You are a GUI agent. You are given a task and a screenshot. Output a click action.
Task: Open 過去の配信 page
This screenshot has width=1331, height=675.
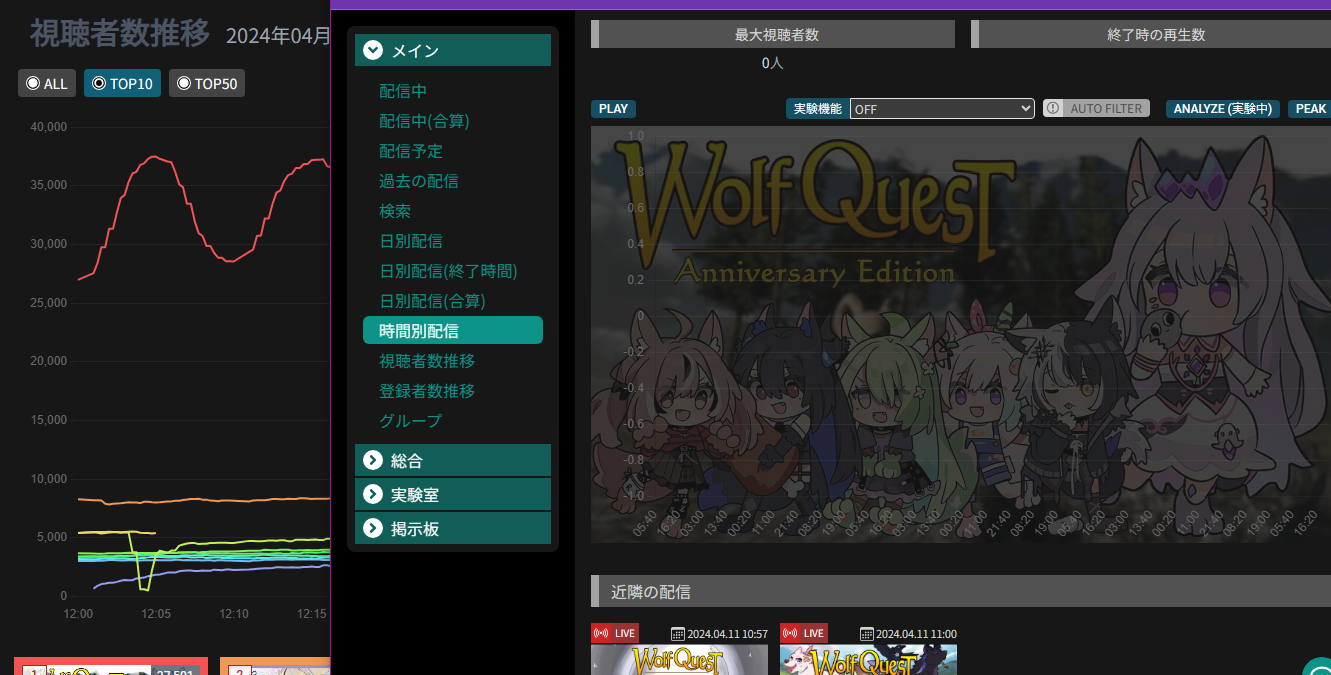(419, 181)
